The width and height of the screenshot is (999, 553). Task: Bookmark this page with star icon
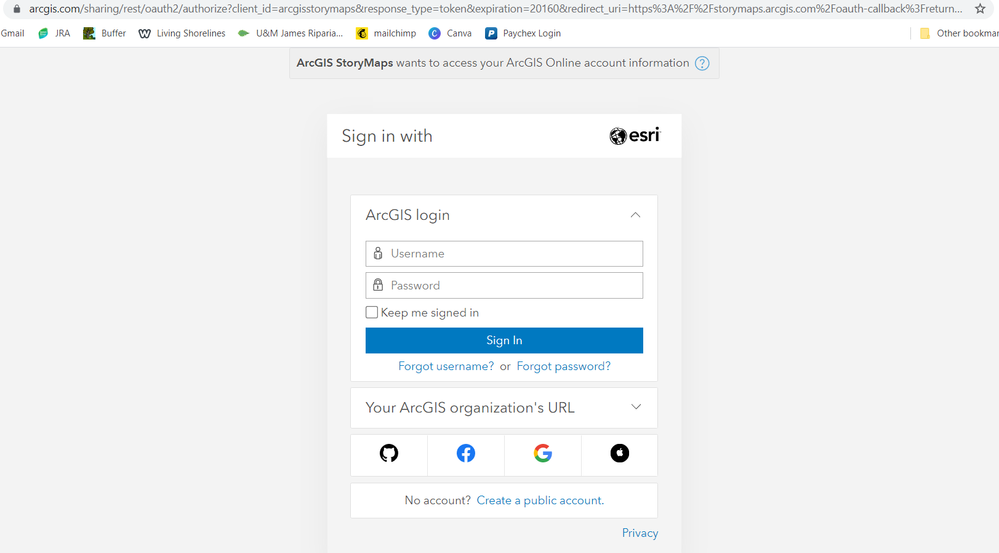coord(980,9)
